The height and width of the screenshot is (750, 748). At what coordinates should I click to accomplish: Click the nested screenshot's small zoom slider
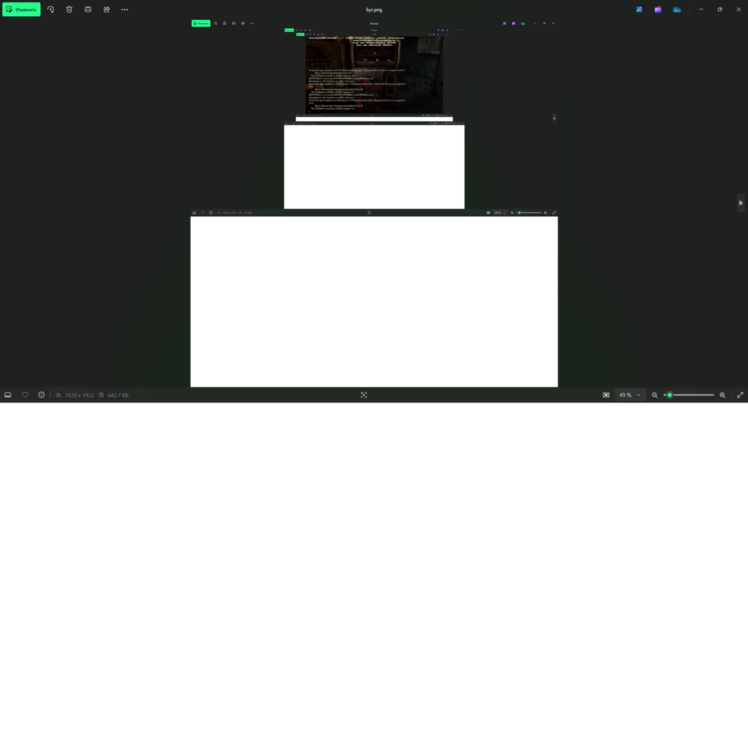(x=529, y=213)
